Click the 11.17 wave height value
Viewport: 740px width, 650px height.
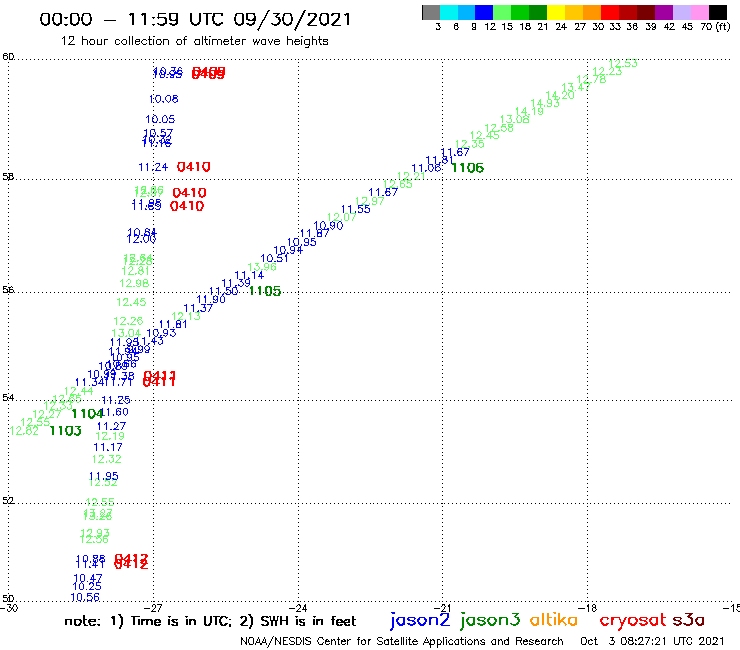click(x=108, y=447)
